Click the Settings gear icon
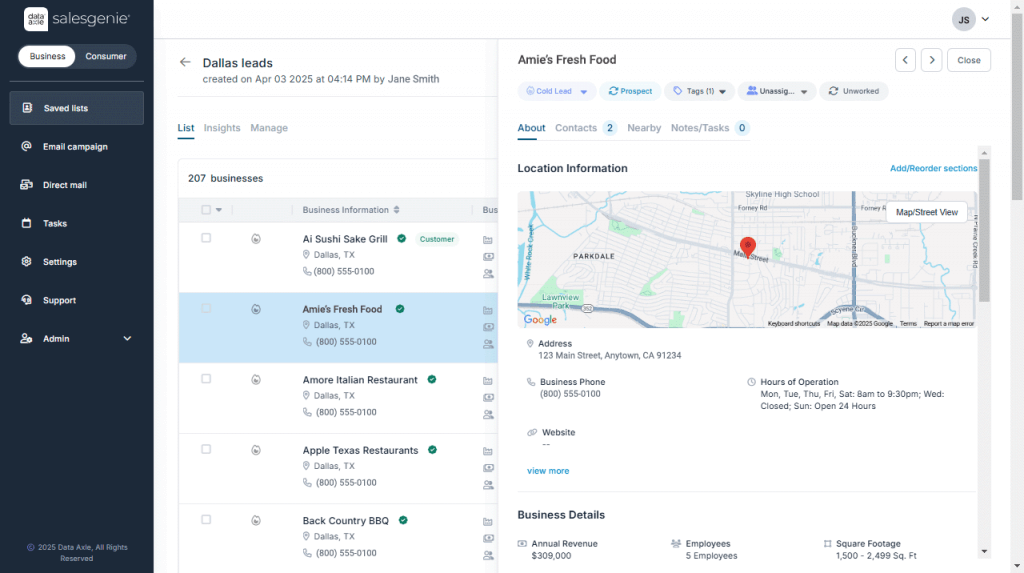1024x573 pixels. point(26,261)
